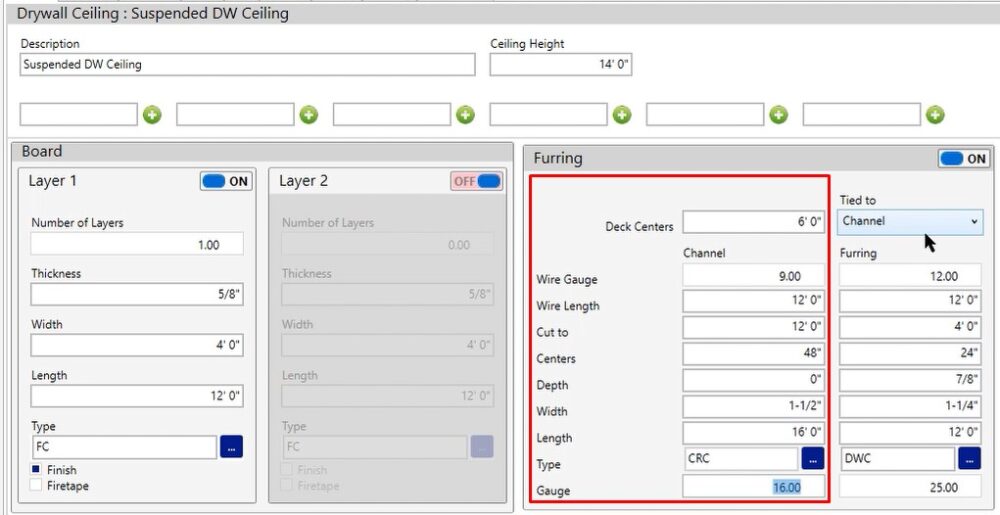
Task: Open Layer 1 board Type browse button
Action: tap(231, 447)
